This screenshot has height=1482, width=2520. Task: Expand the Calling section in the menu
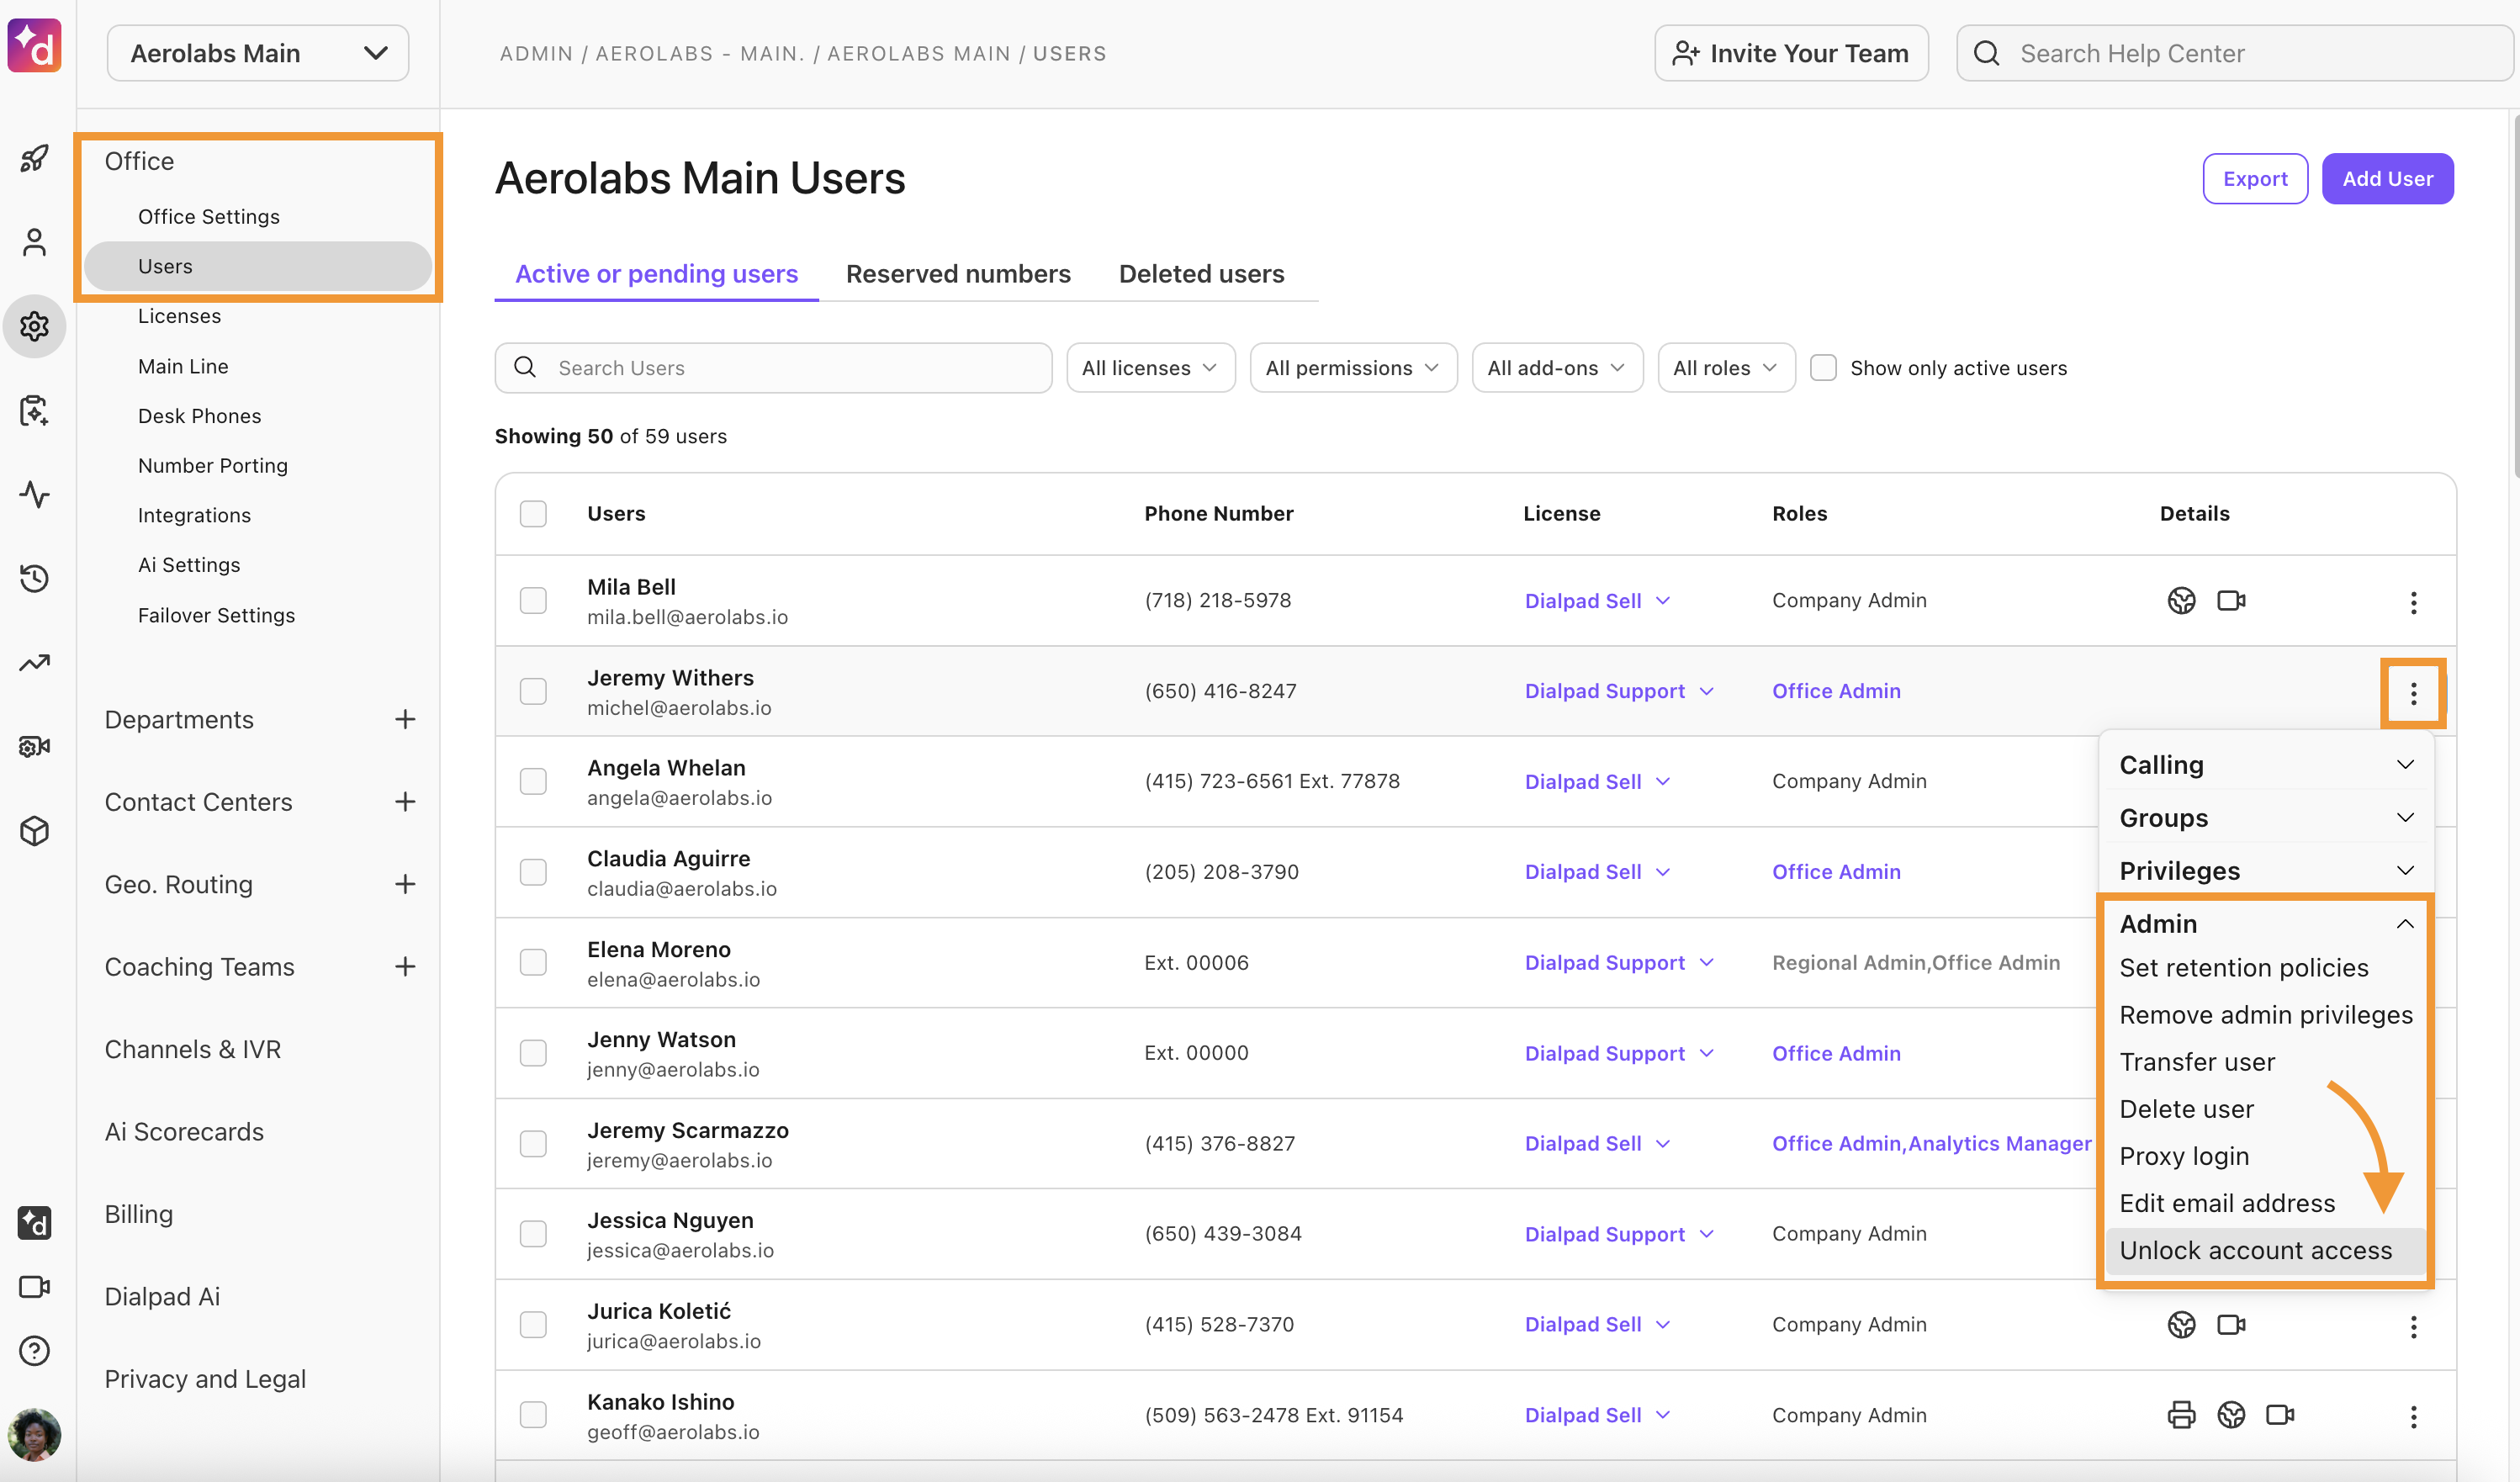pyautogui.click(x=2265, y=765)
